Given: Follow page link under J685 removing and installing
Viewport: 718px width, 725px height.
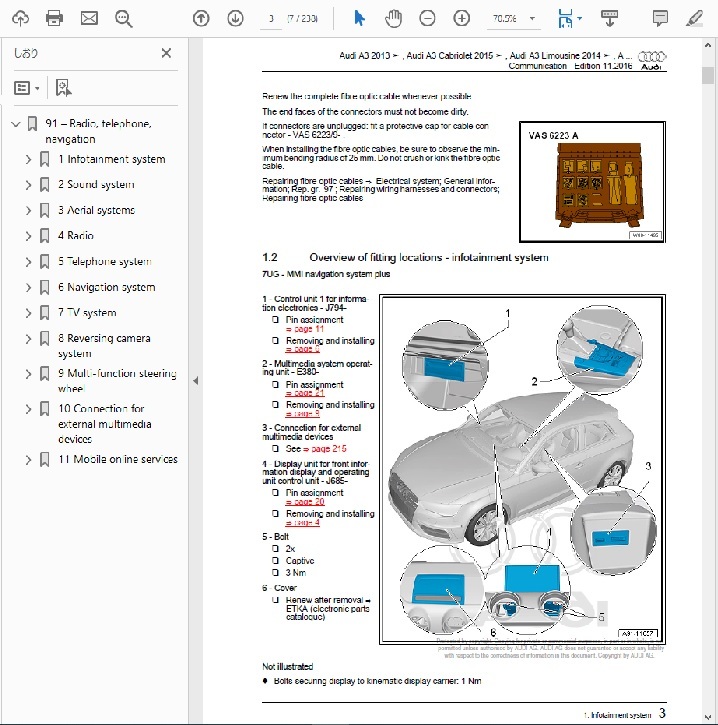Looking at the screenshot, I should (x=302, y=522).
